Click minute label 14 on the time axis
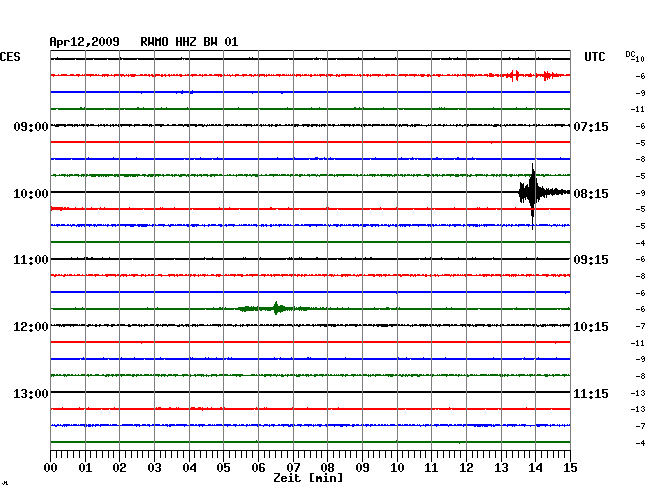 coord(535,468)
